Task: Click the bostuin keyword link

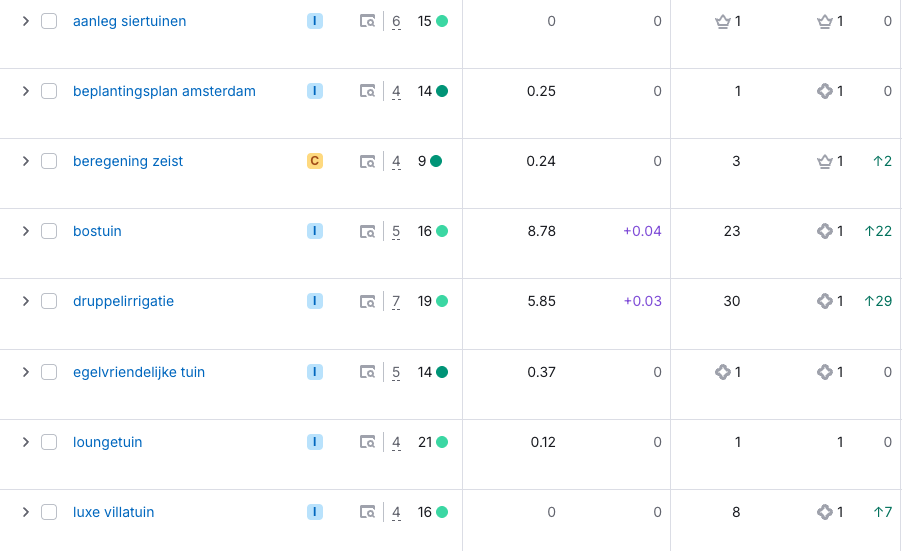Action: [x=97, y=231]
